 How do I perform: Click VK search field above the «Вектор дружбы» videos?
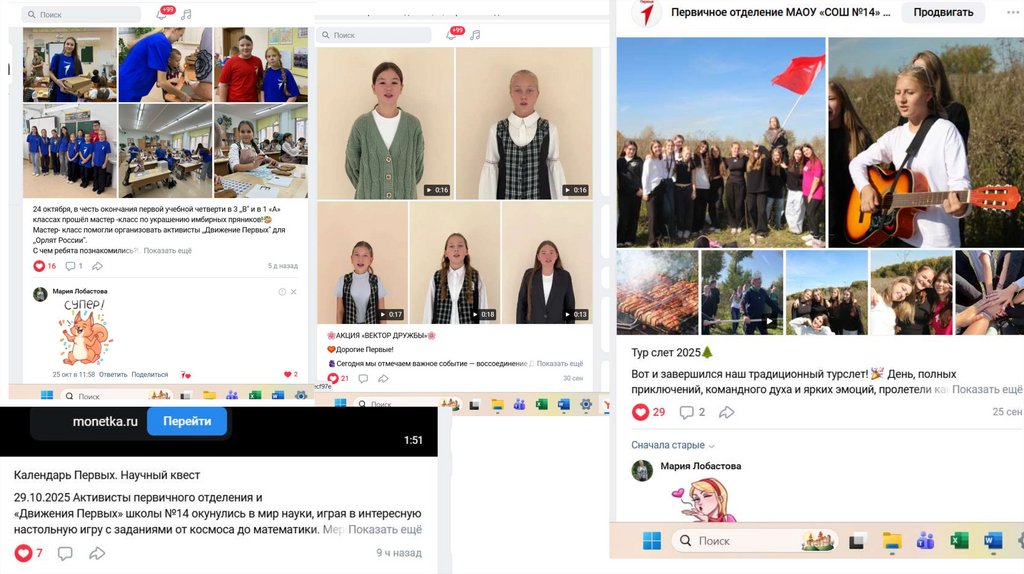pos(374,35)
